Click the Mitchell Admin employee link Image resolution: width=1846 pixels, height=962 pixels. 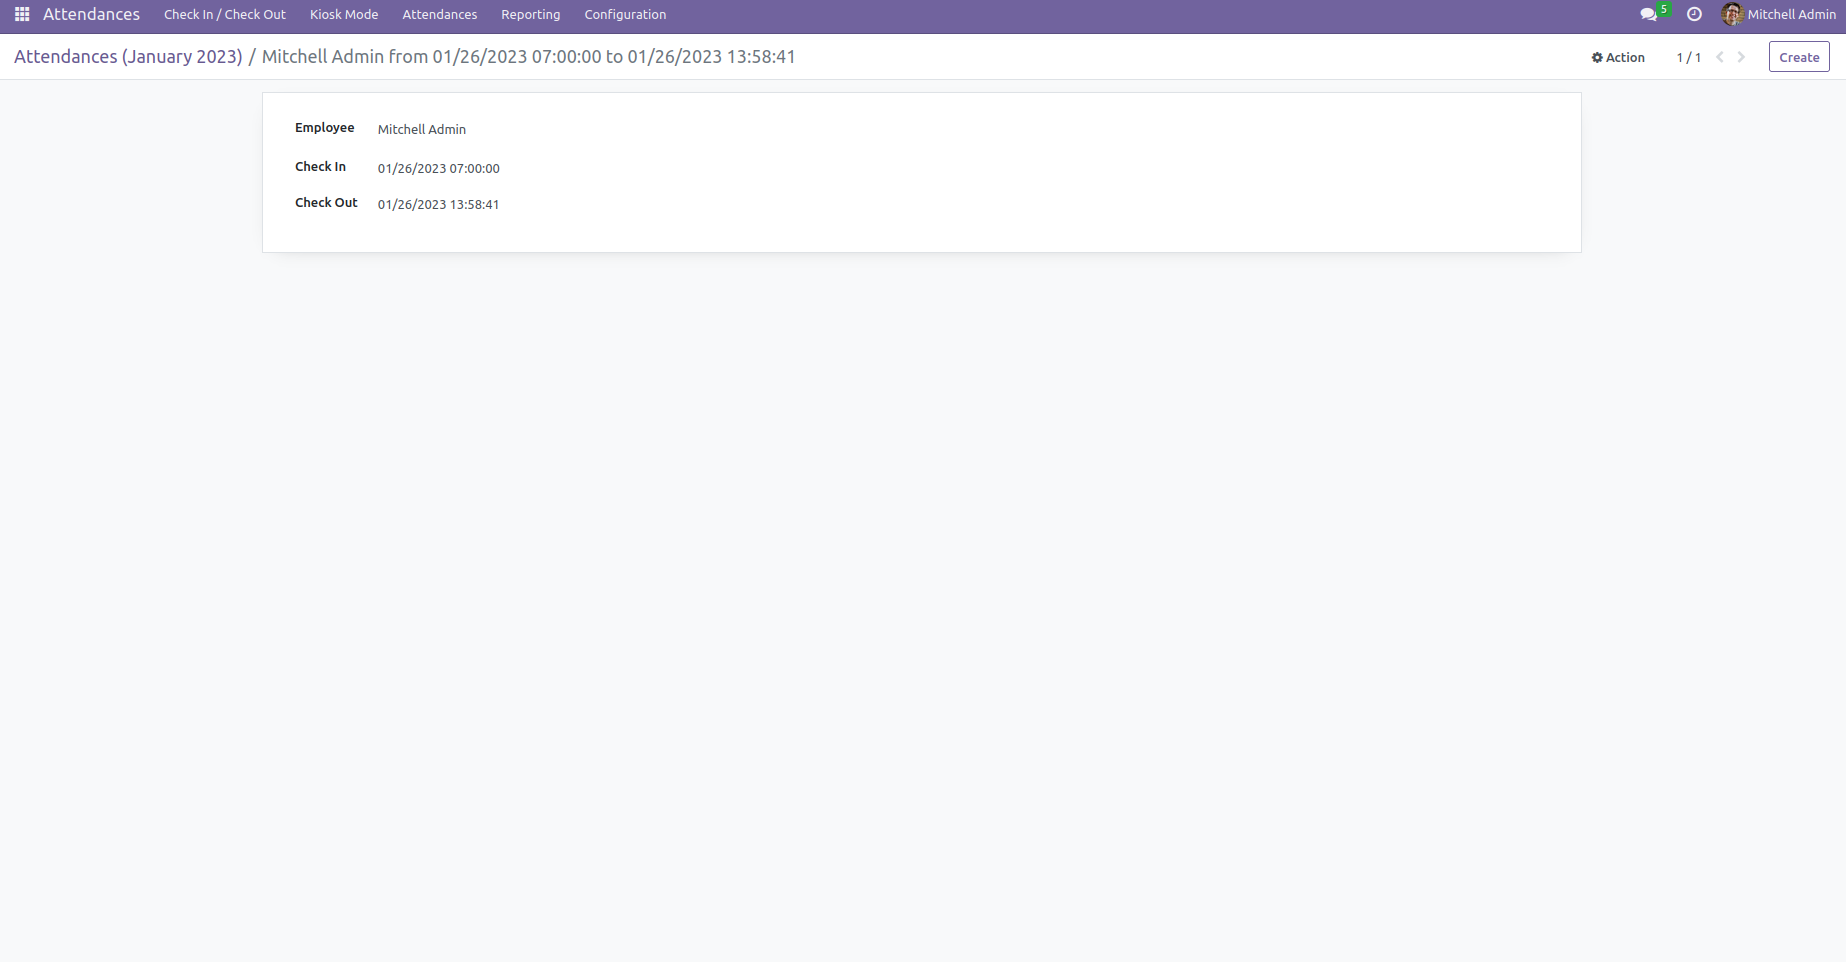coord(422,129)
